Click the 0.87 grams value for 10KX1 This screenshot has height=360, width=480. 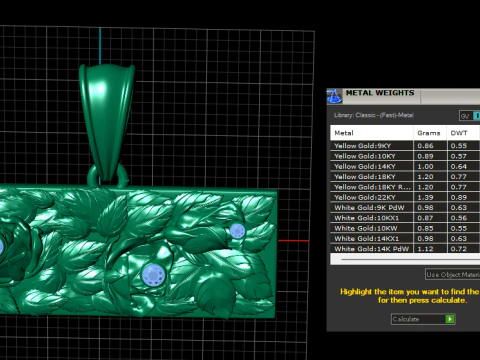click(x=425, y=218)
